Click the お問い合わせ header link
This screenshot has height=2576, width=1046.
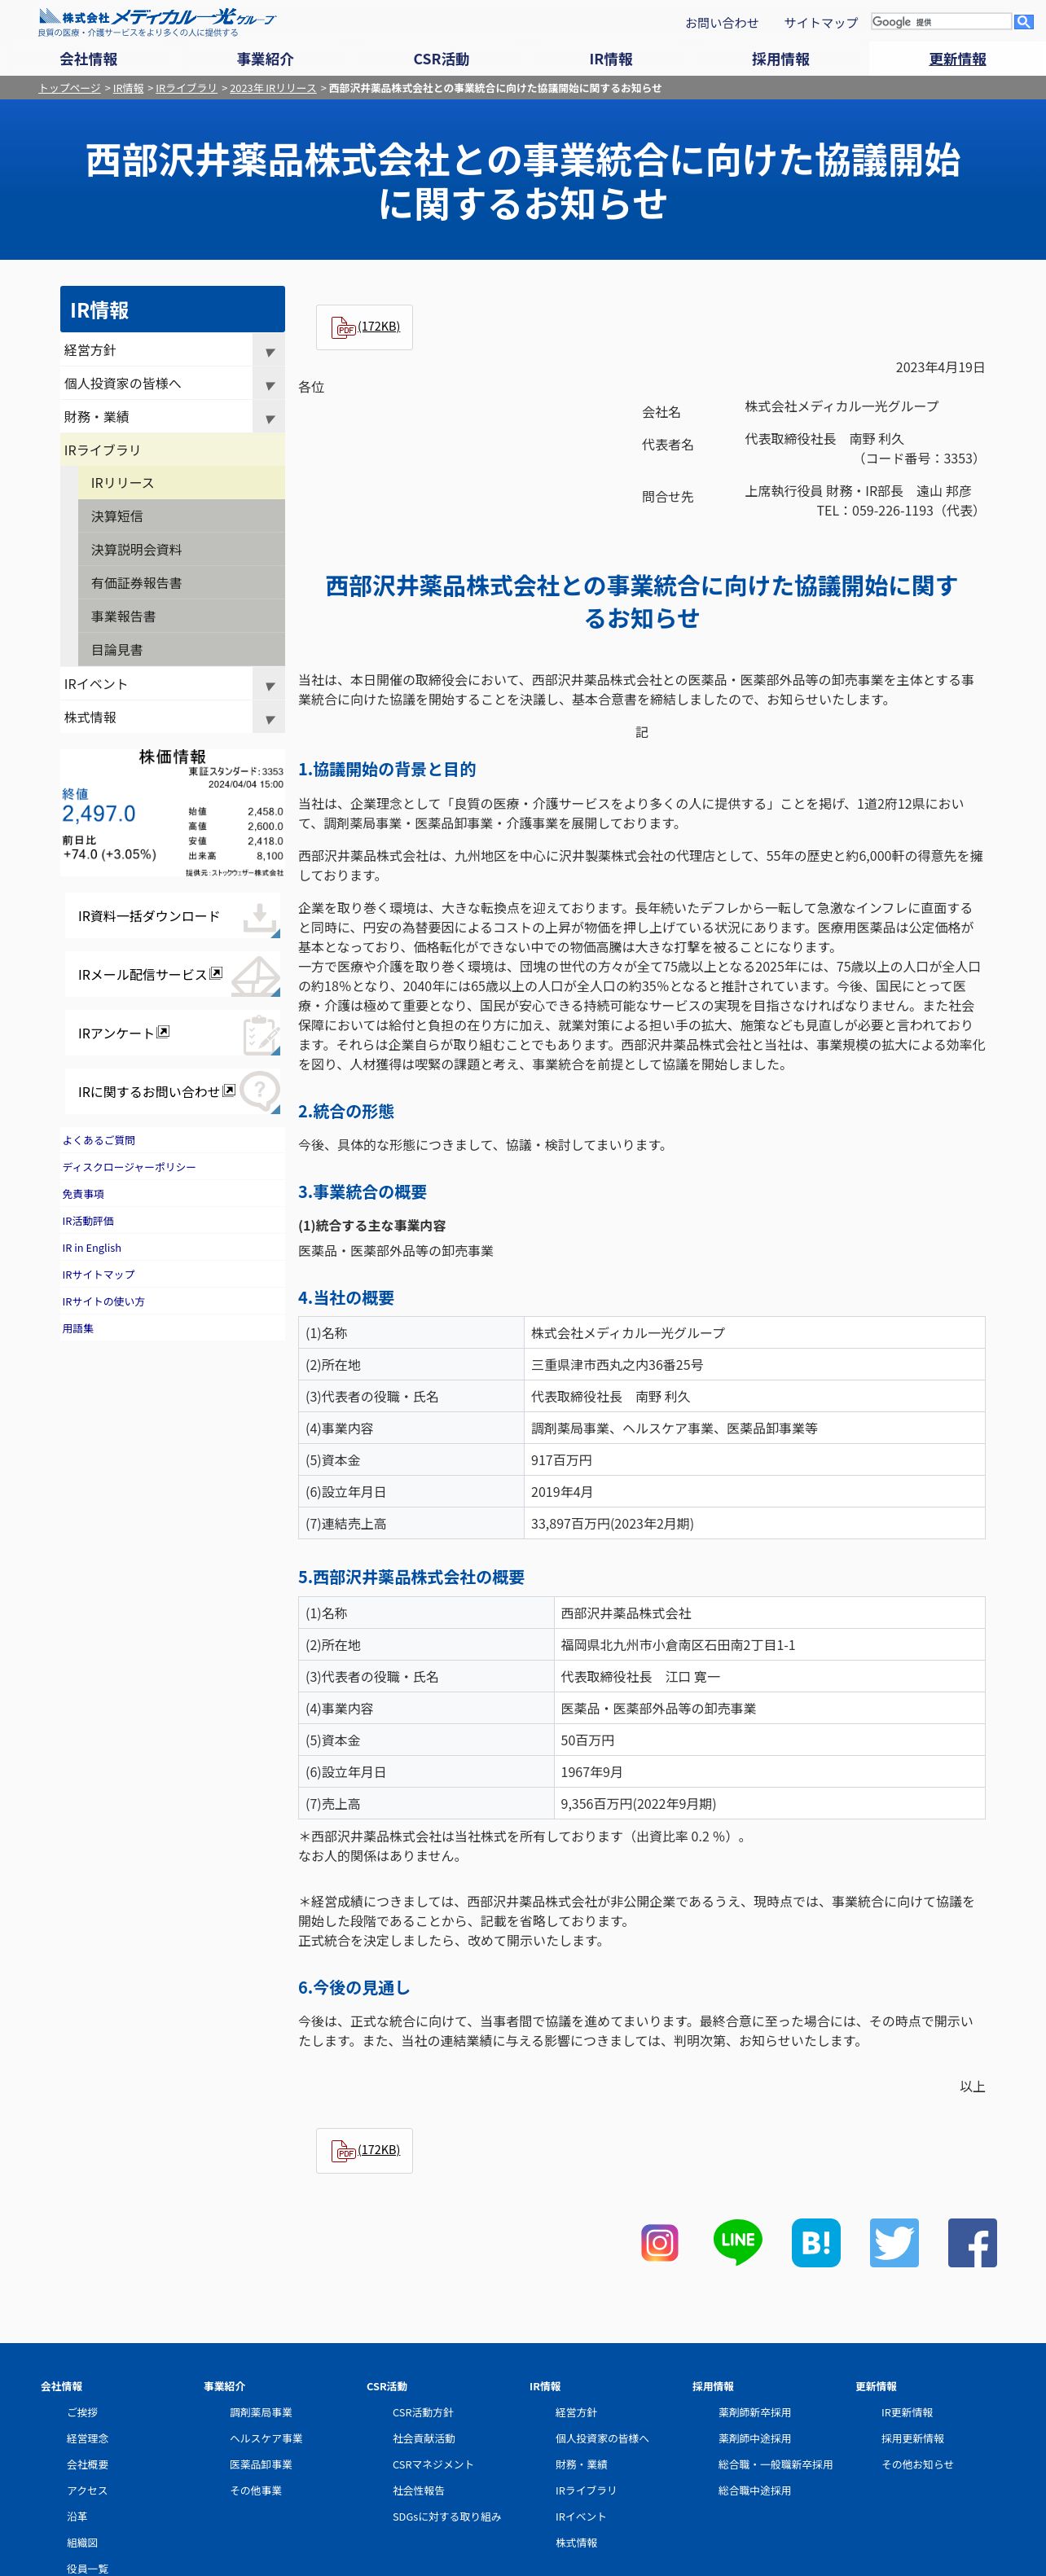pyautogui.click(x=721, y=23)
